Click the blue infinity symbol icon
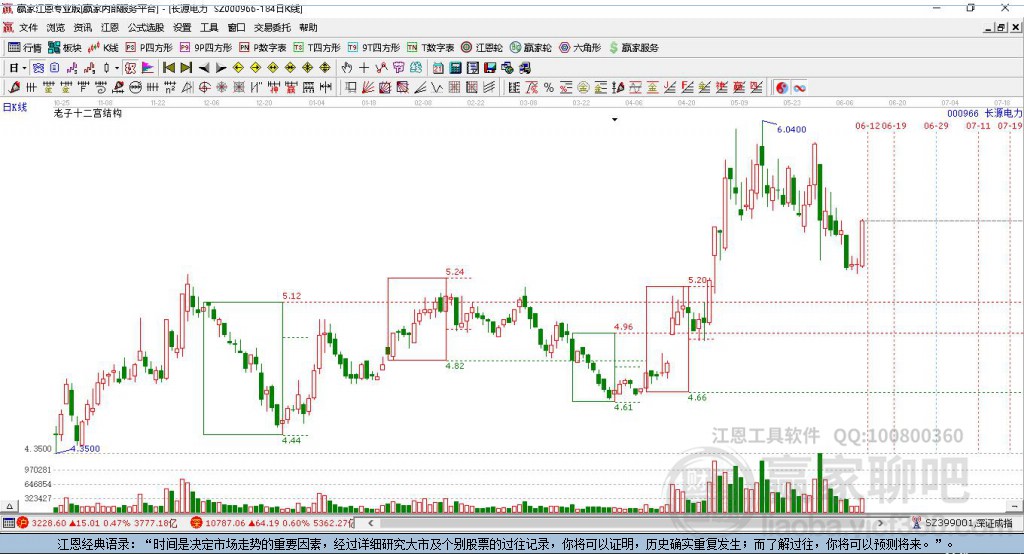The image size is (1024, 554). click(799, 88)
